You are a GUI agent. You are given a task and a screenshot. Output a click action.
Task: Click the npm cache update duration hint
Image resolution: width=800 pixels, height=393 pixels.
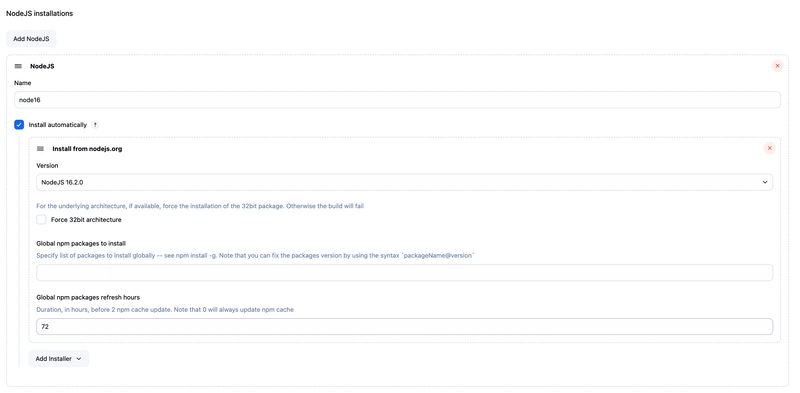point(165,309)
